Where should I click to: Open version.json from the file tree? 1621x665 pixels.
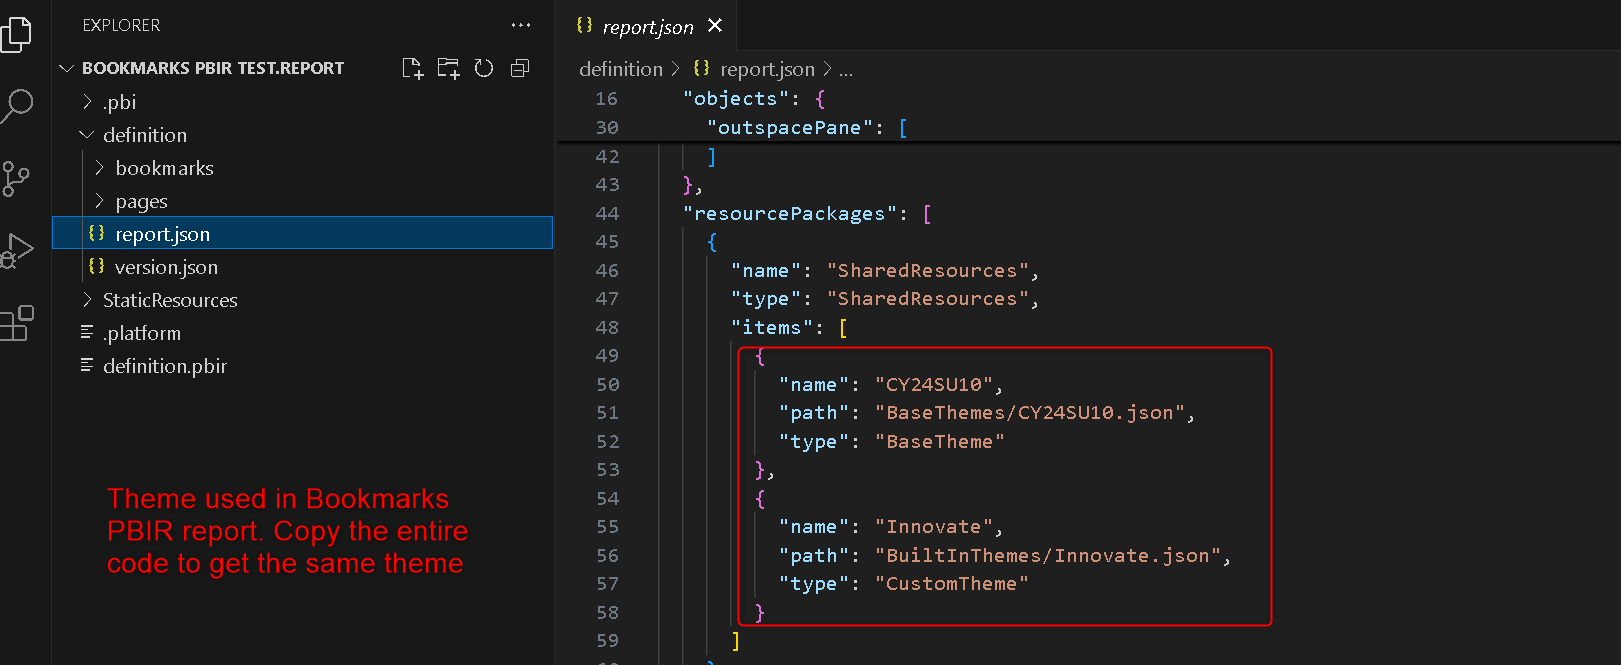[166, 267]
